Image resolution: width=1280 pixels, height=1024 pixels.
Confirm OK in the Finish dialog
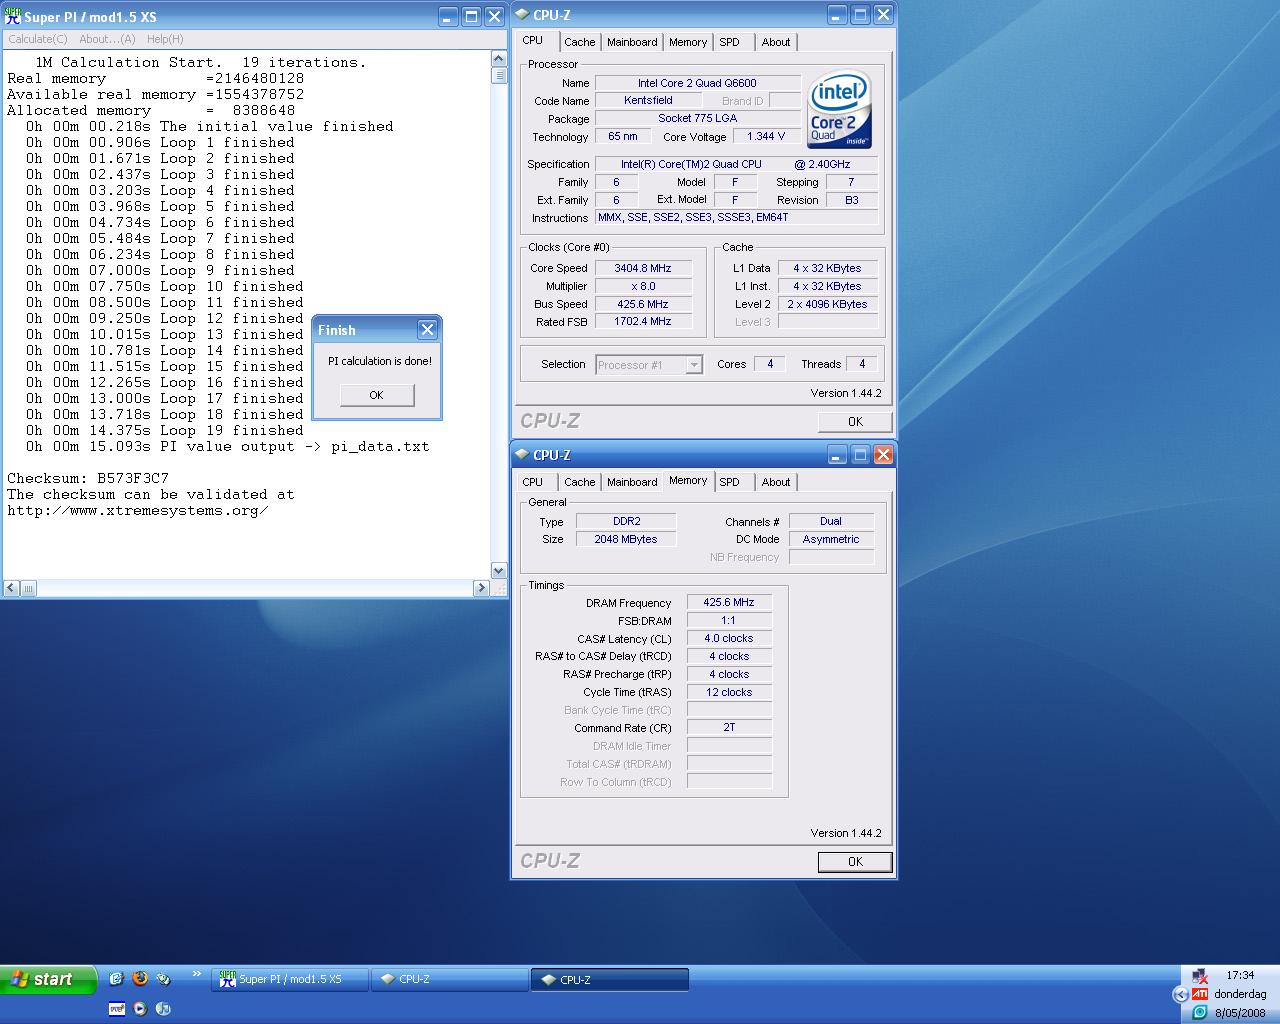[376, 395]
